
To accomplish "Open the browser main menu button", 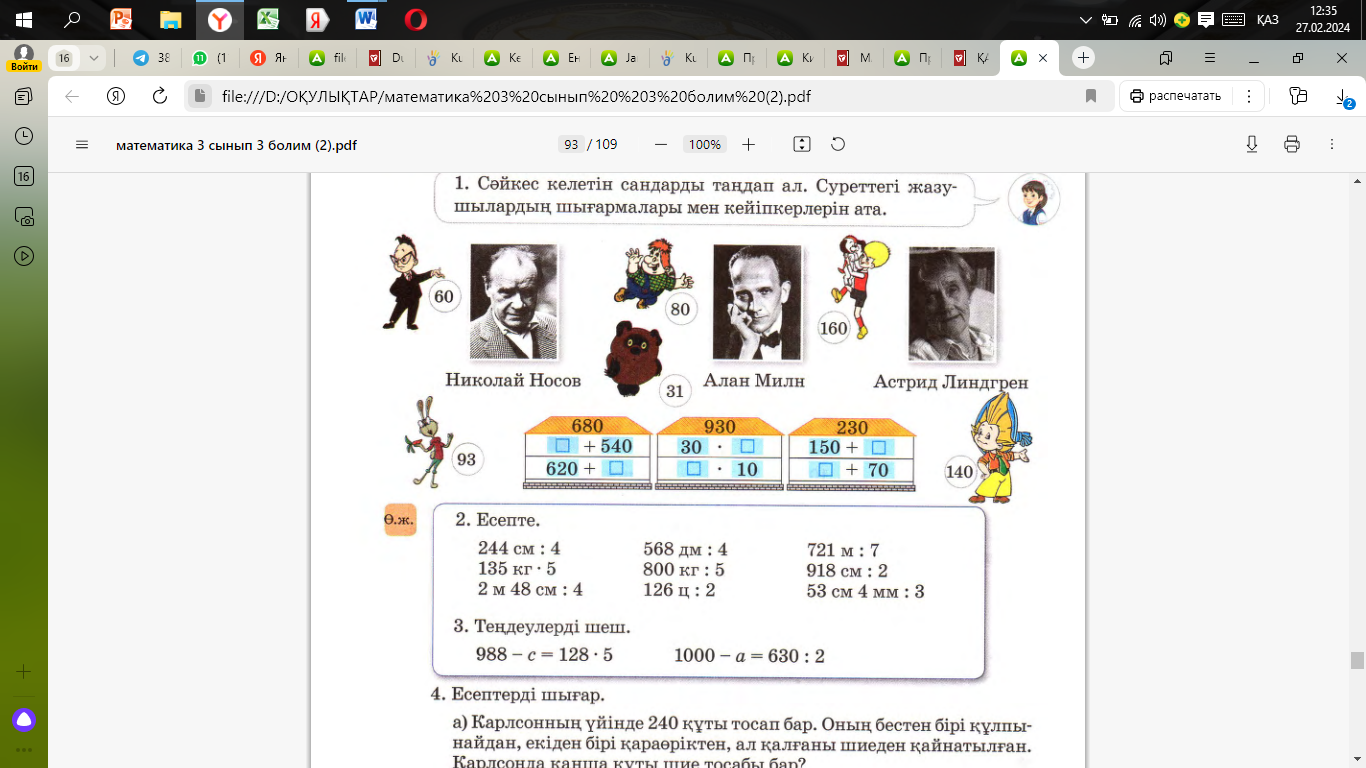I will [x=1210, y=58].
